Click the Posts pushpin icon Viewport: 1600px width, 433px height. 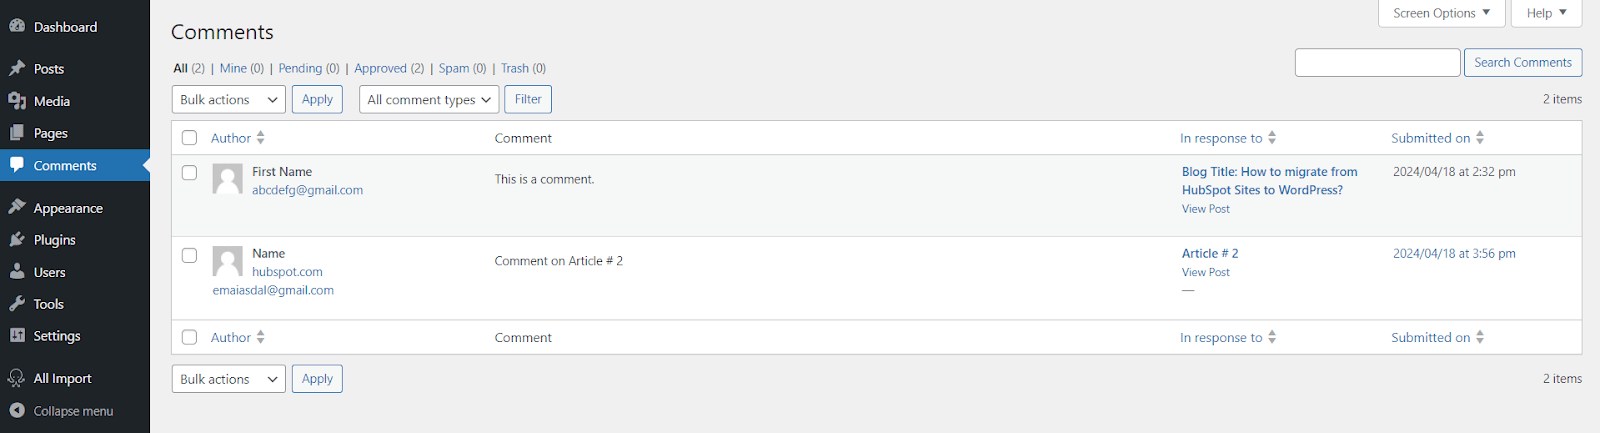pos(17,68)
